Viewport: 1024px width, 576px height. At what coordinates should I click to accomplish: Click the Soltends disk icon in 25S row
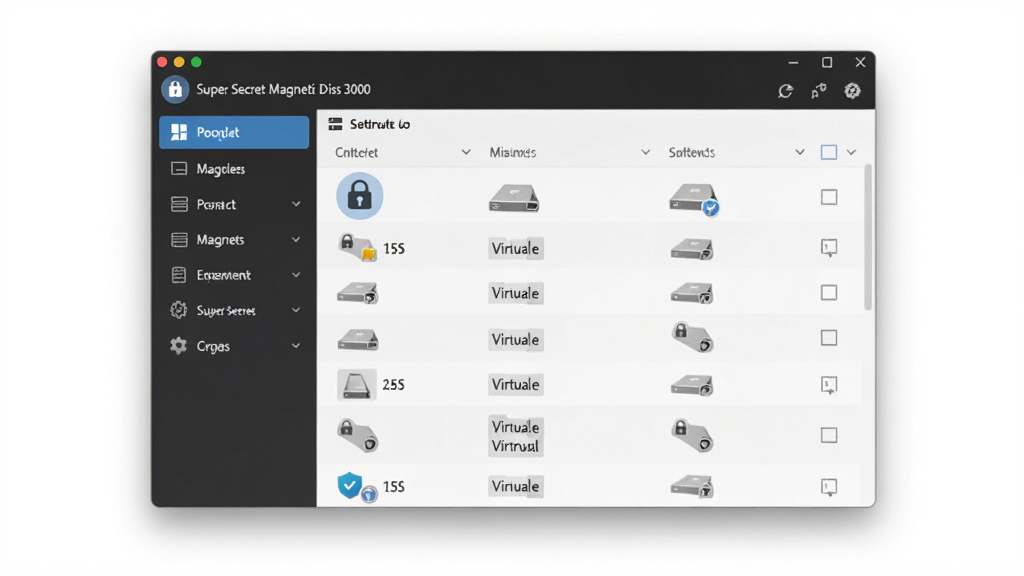point(692,385)
